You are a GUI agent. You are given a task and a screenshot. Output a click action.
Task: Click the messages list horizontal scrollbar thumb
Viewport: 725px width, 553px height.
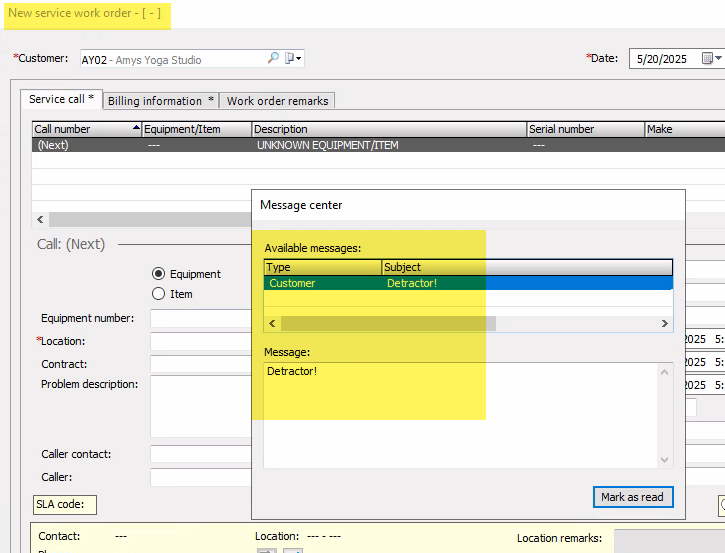point(388,323)
